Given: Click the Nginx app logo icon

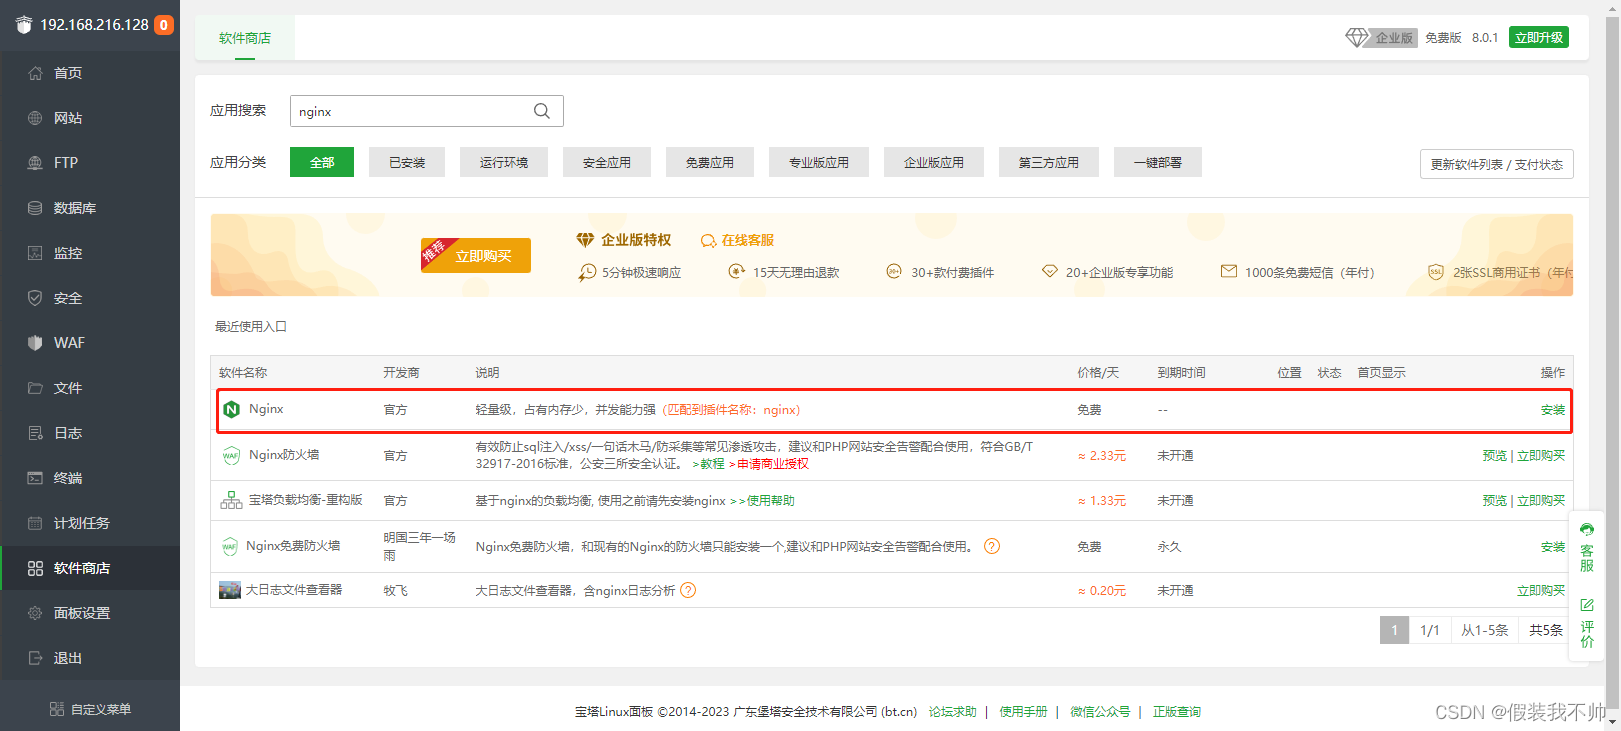Looking at the screenshot, I should pos(232,409).
